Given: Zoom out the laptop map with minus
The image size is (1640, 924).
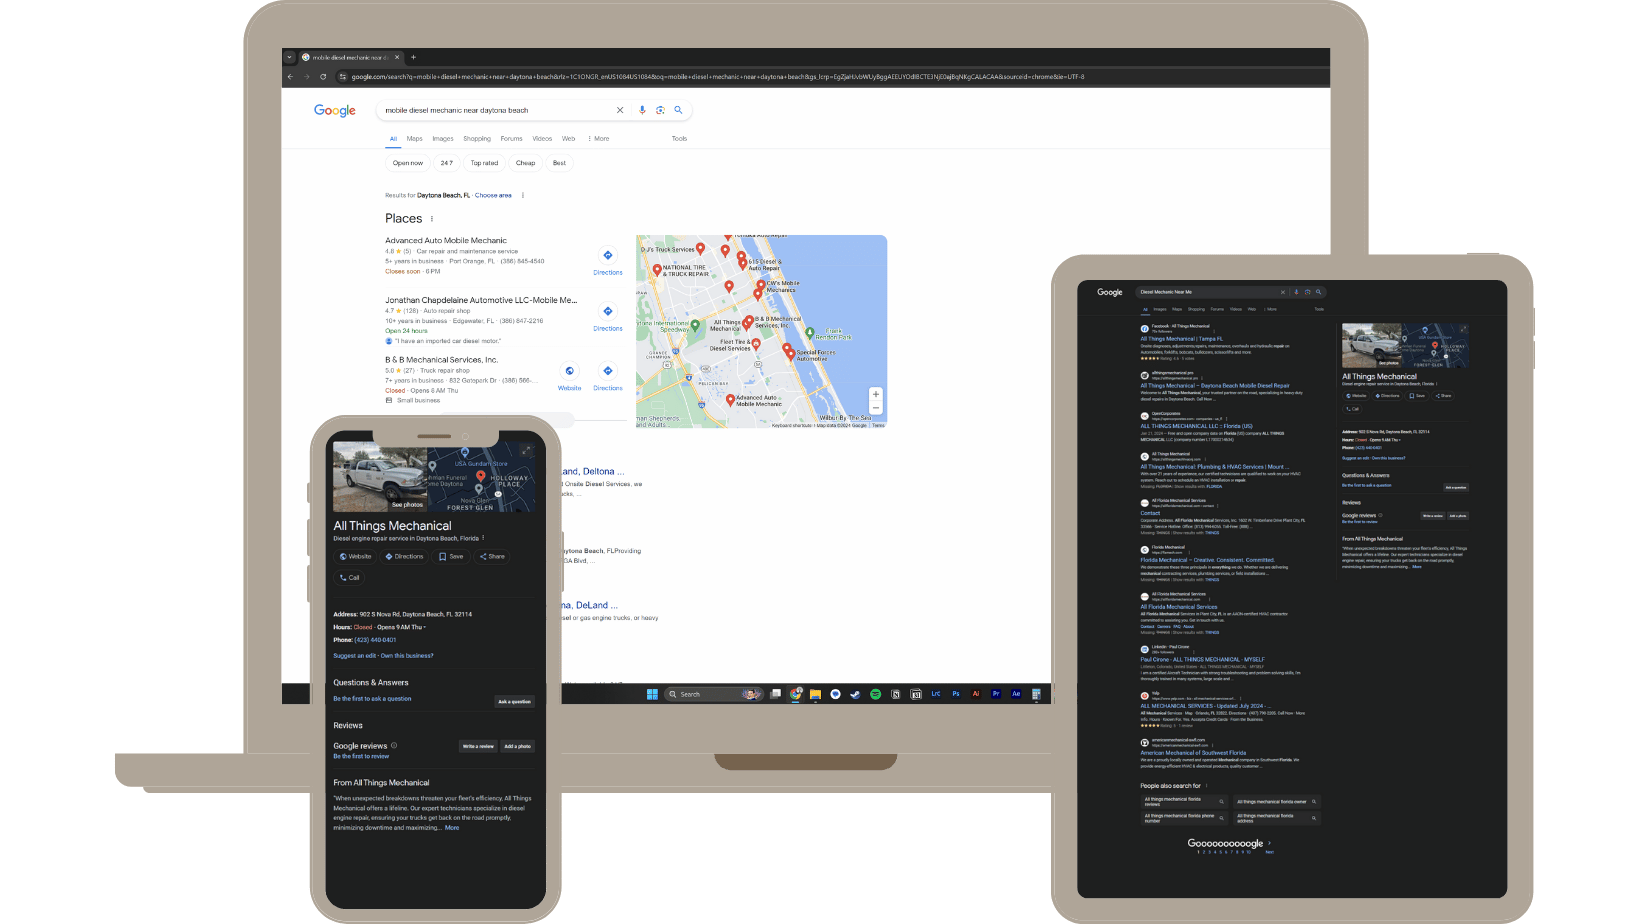Looking at the screenshot, I should point(876,408).
